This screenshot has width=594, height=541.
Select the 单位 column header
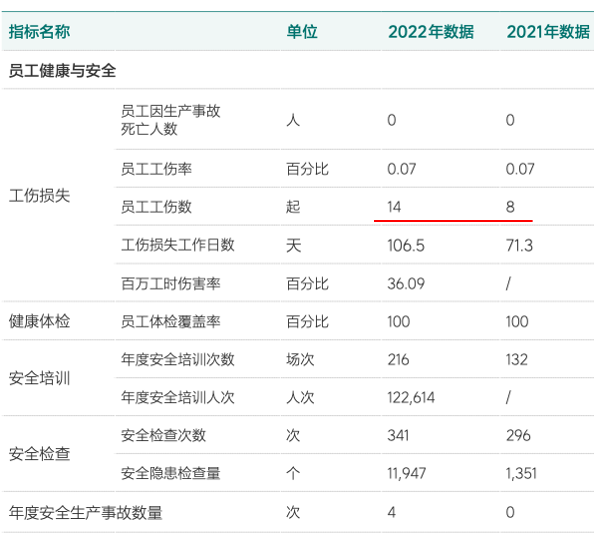point(302,31)
